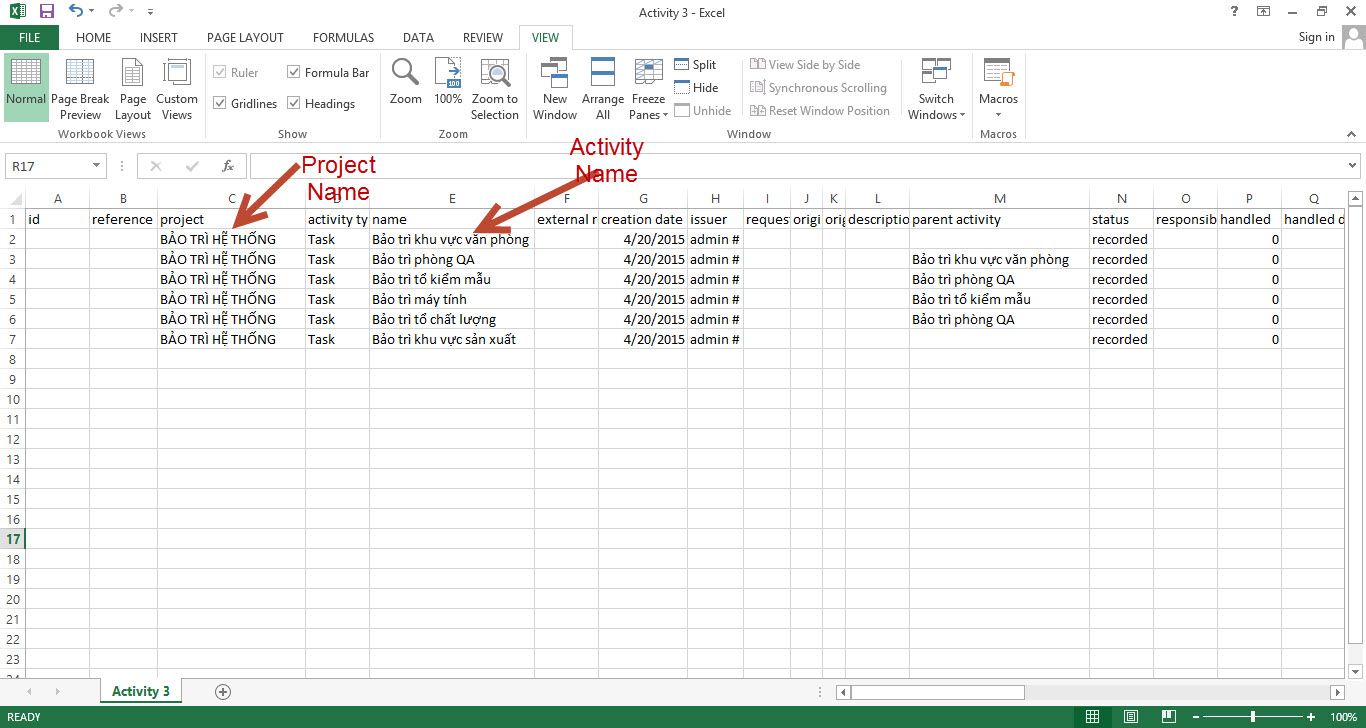Click the Hide window button
1366x728 pixels.
[x=696, y=88]
